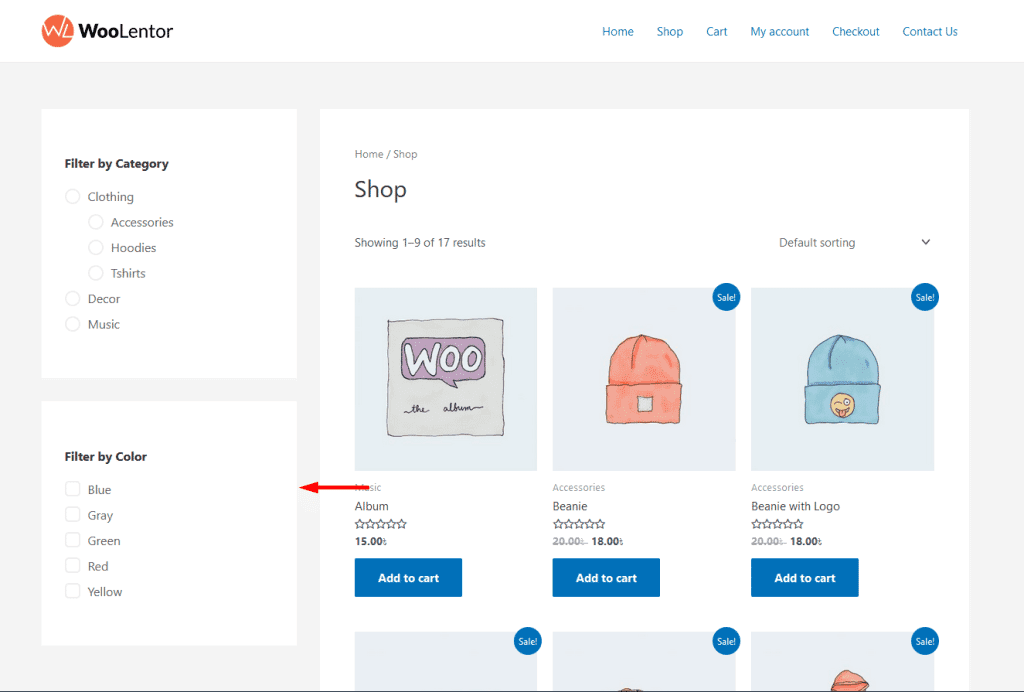
Task: Click the Sale badge on Beanie with Logo
Action: [924, 297]
